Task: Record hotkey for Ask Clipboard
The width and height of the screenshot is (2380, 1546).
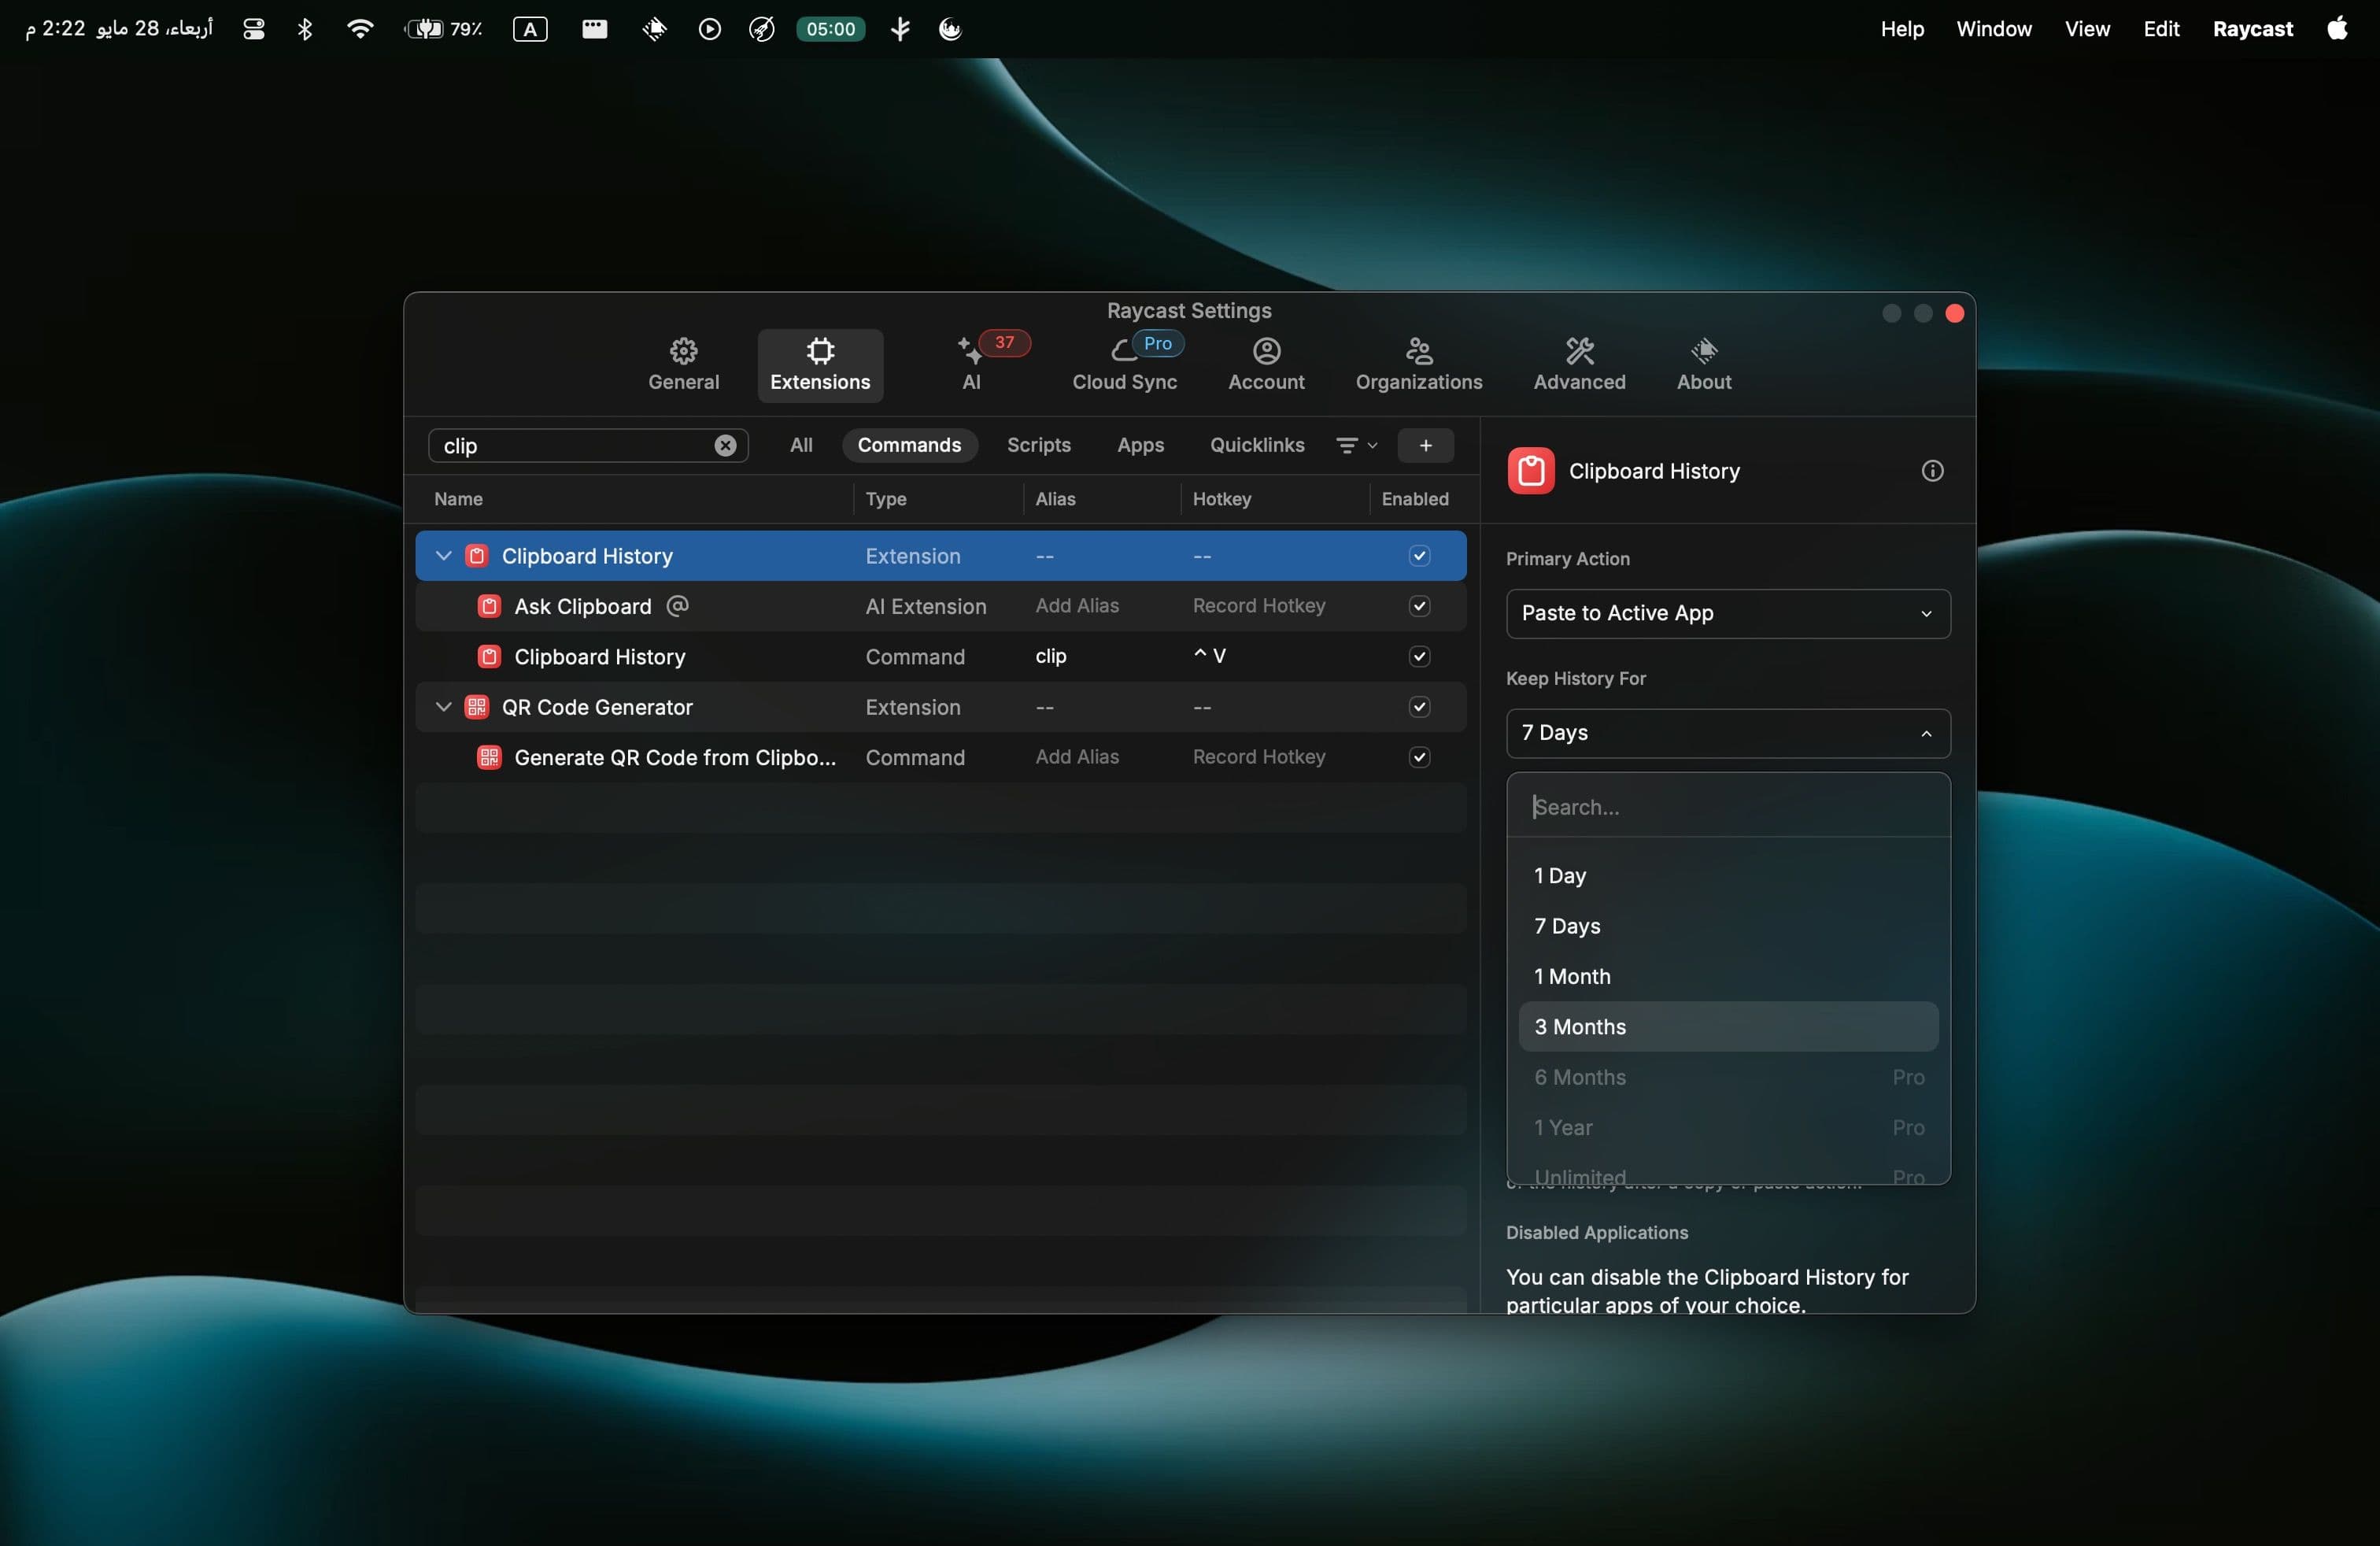Action: tap(1258, 606)
